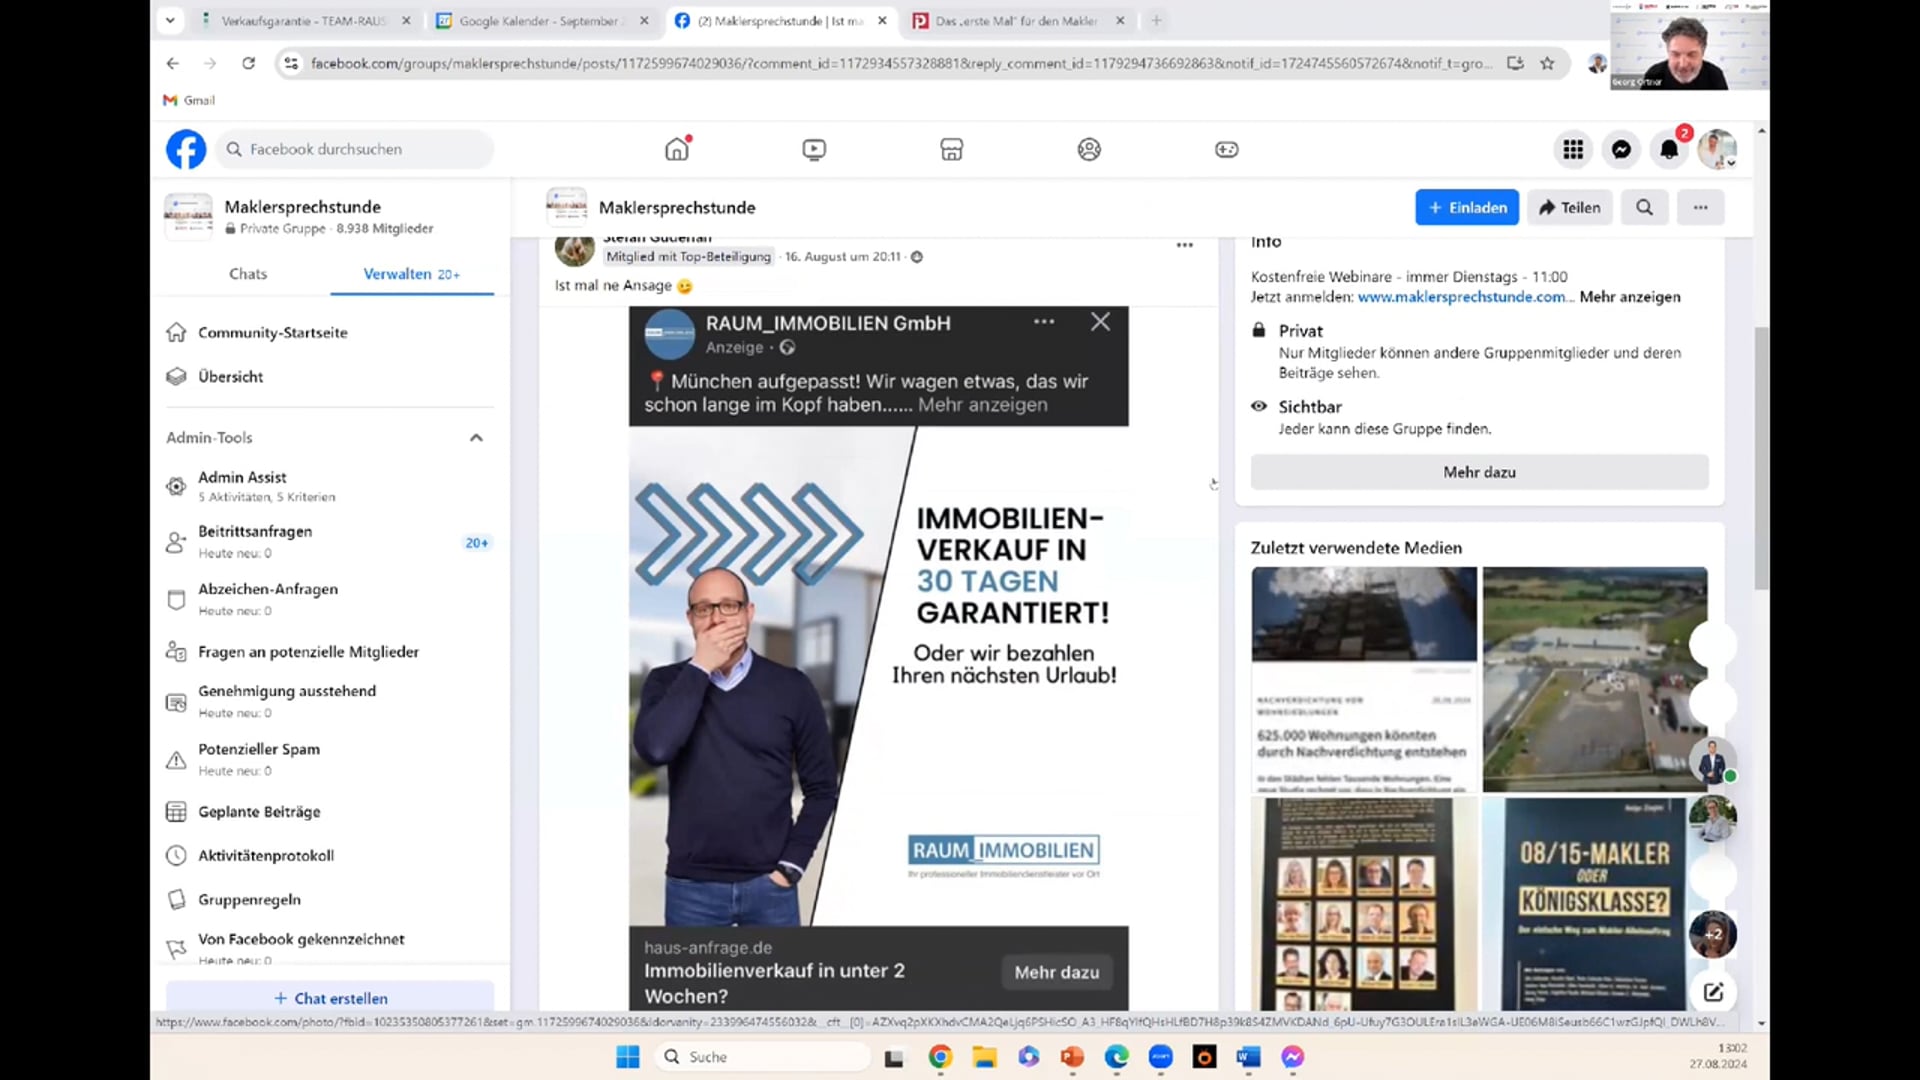Click the browser address bar
The width and height of the screenshot is (1920, 1080).
(900, 63)
